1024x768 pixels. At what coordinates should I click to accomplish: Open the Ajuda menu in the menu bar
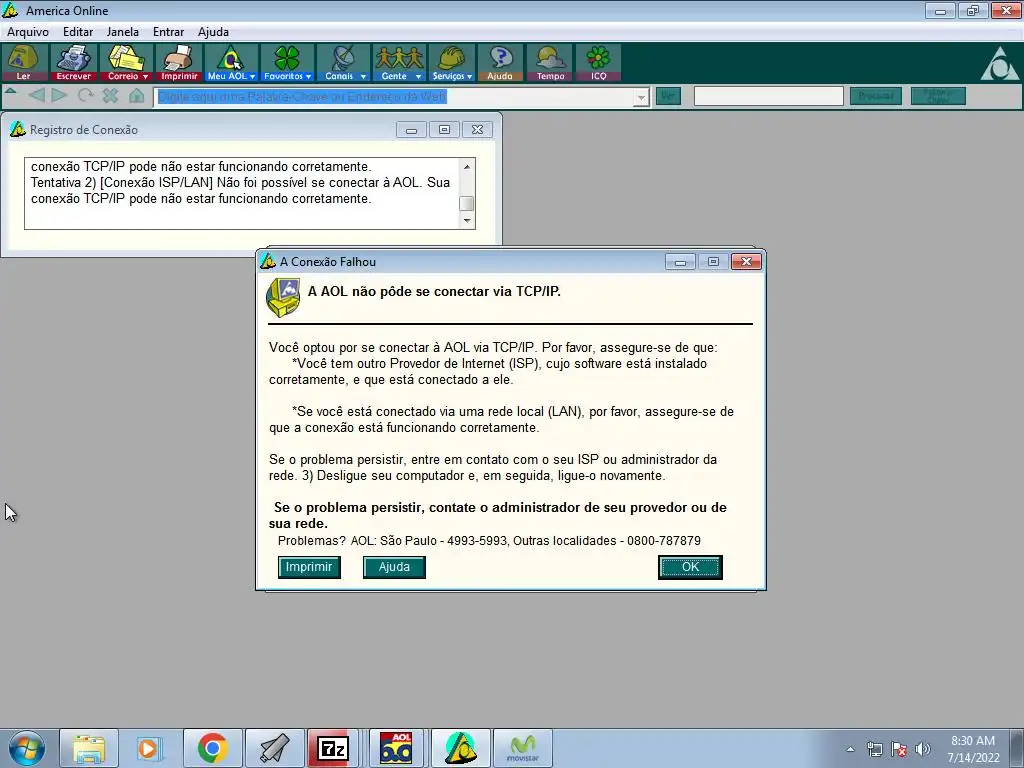(x=214, y=32)
